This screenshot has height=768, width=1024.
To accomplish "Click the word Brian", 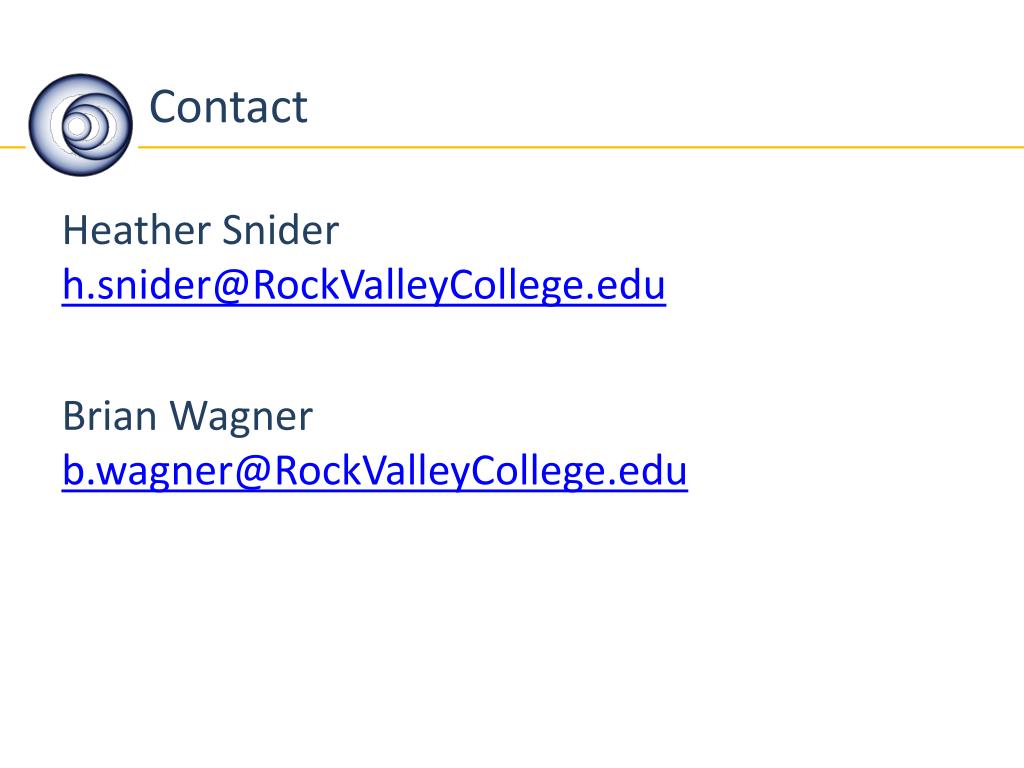I will coord(110,416).
